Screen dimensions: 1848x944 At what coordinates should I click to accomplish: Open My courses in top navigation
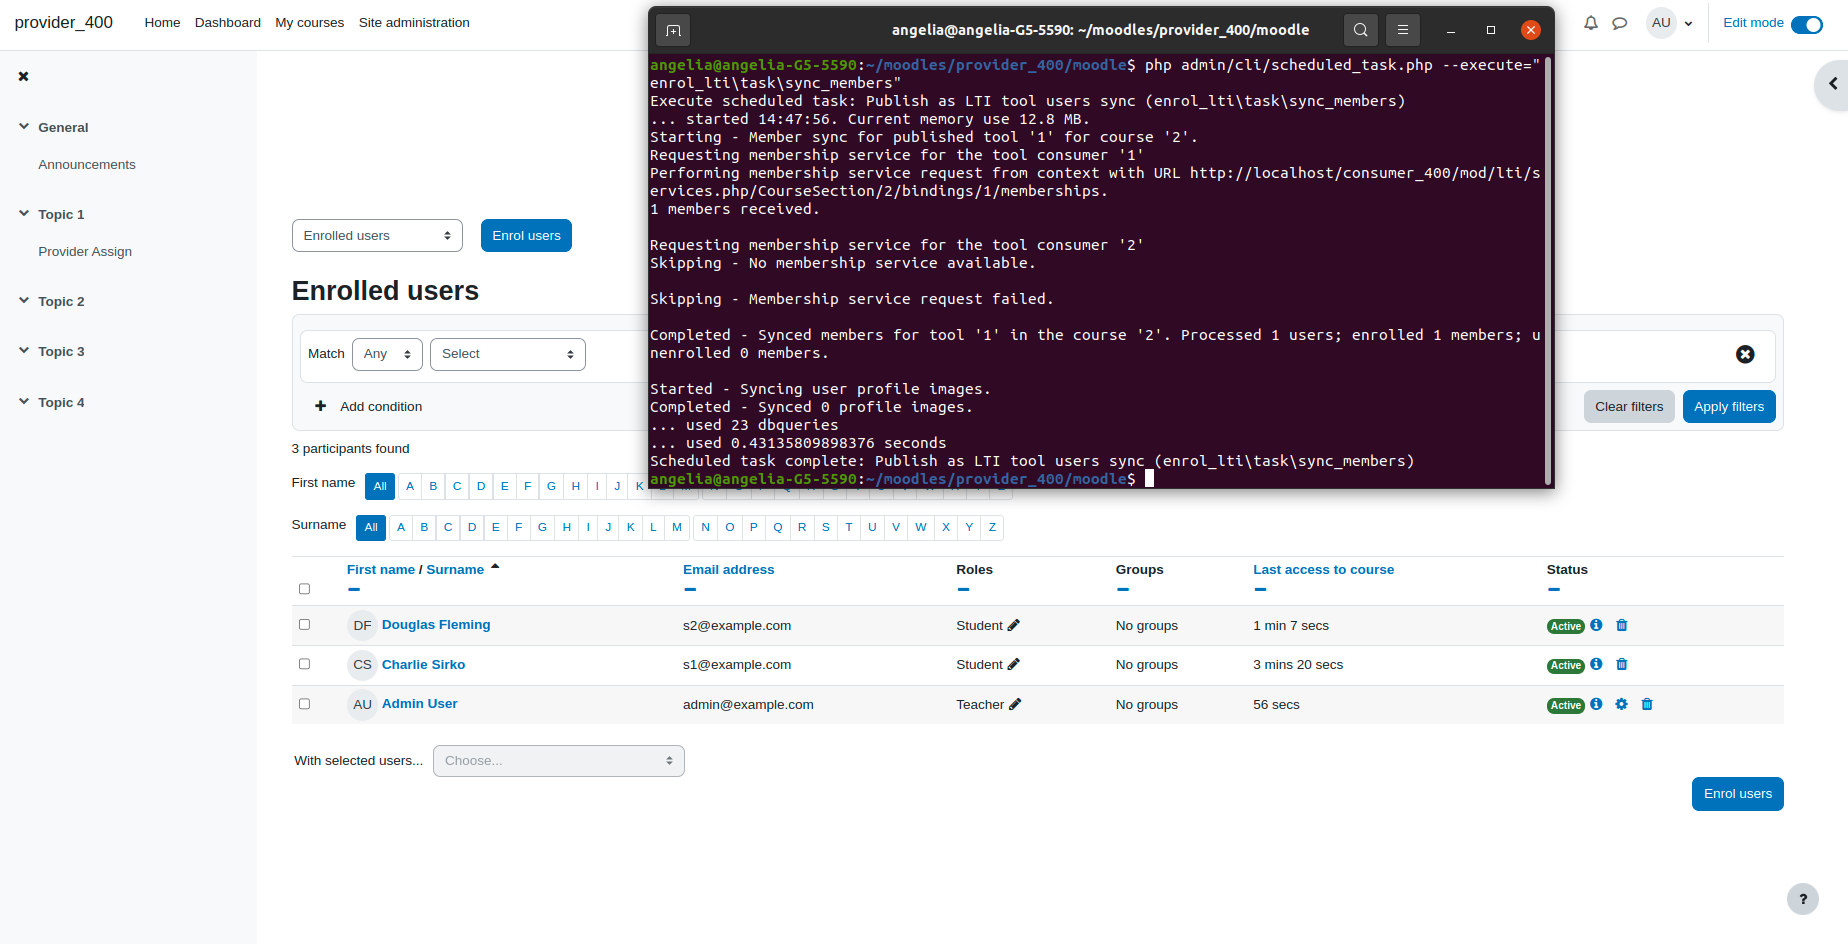(x=310, y=23)
